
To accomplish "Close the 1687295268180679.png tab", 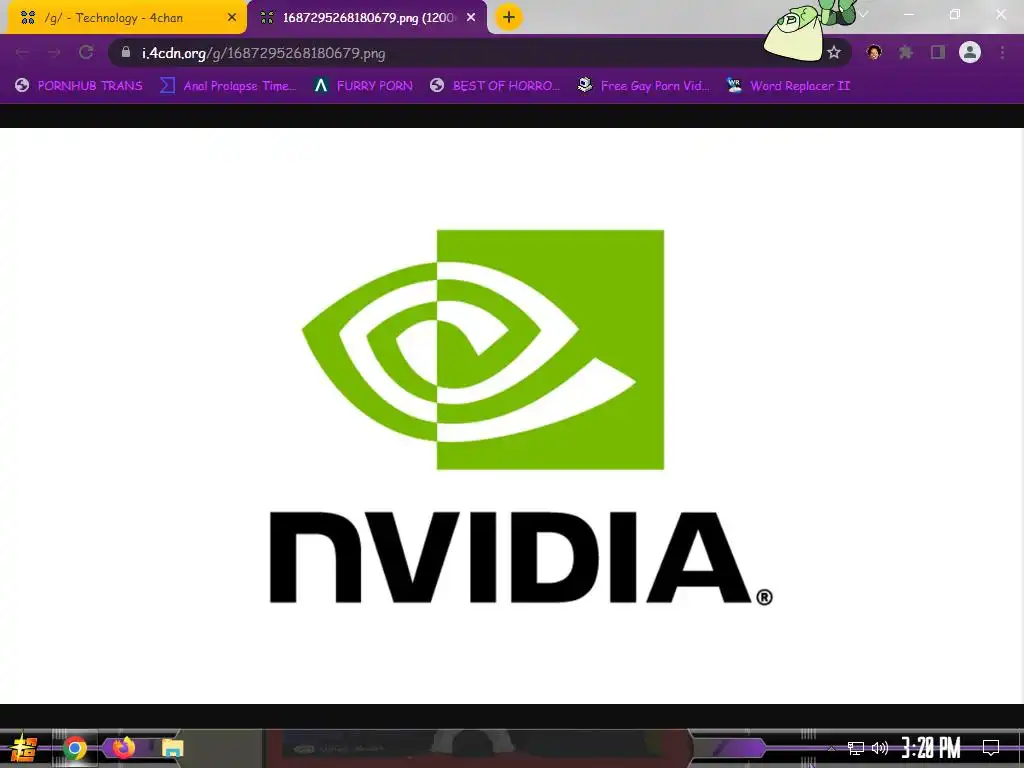I will click(x=471, y=18).
